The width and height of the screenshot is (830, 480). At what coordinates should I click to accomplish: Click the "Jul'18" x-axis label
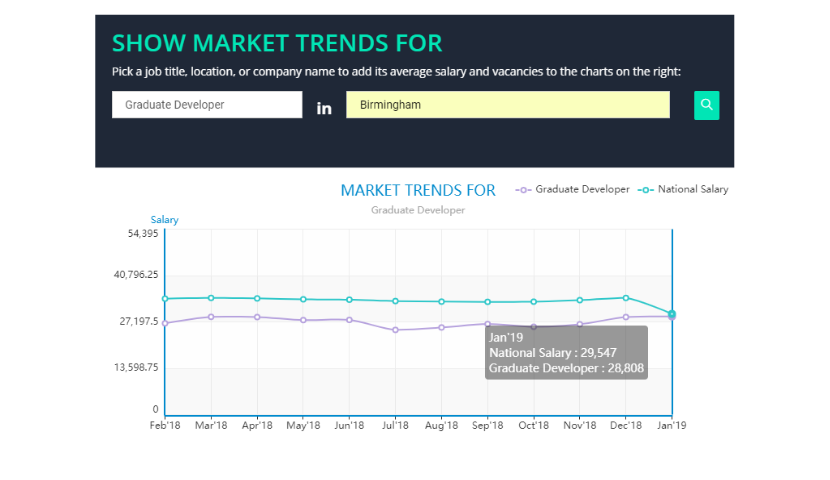[395, 425]
